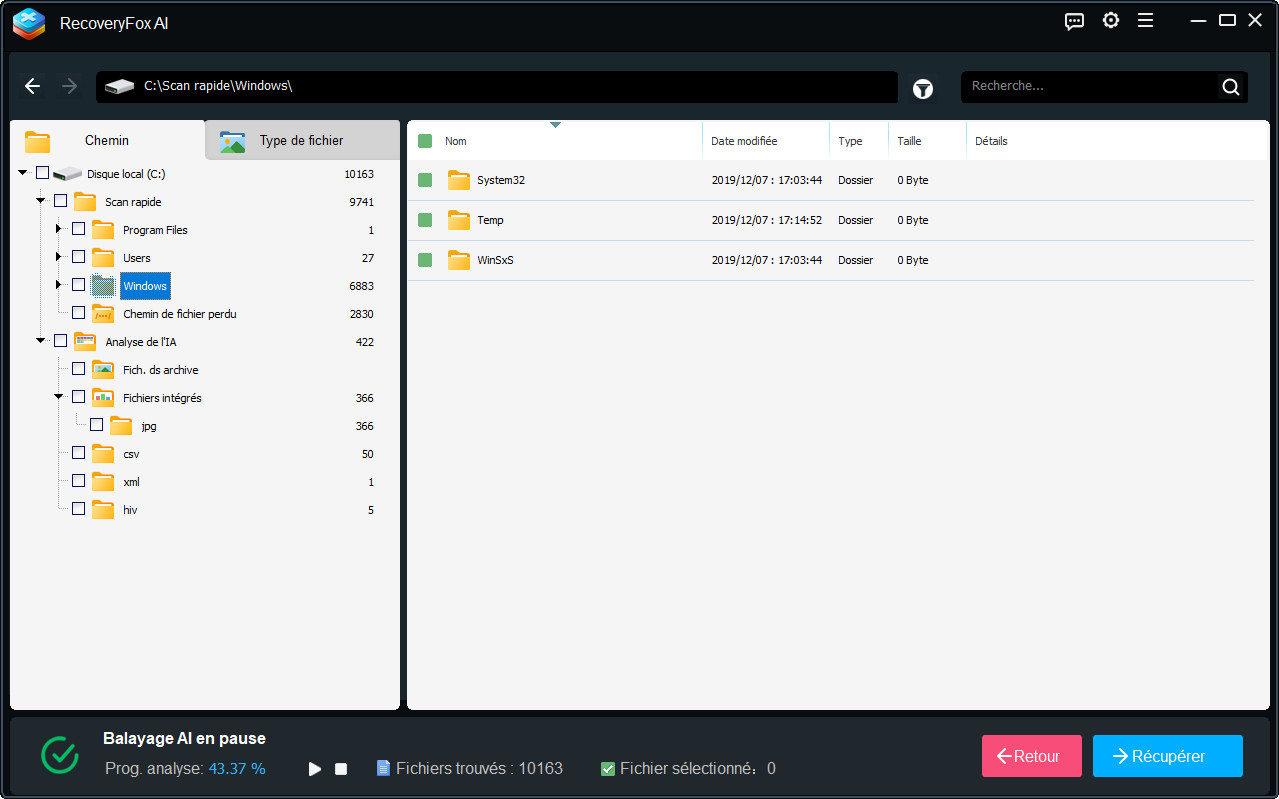The width and height of the screenshot is (1279, 799).
Task: Check the Disque local (C:) checkbox
Action: click(x=42, y=171)
